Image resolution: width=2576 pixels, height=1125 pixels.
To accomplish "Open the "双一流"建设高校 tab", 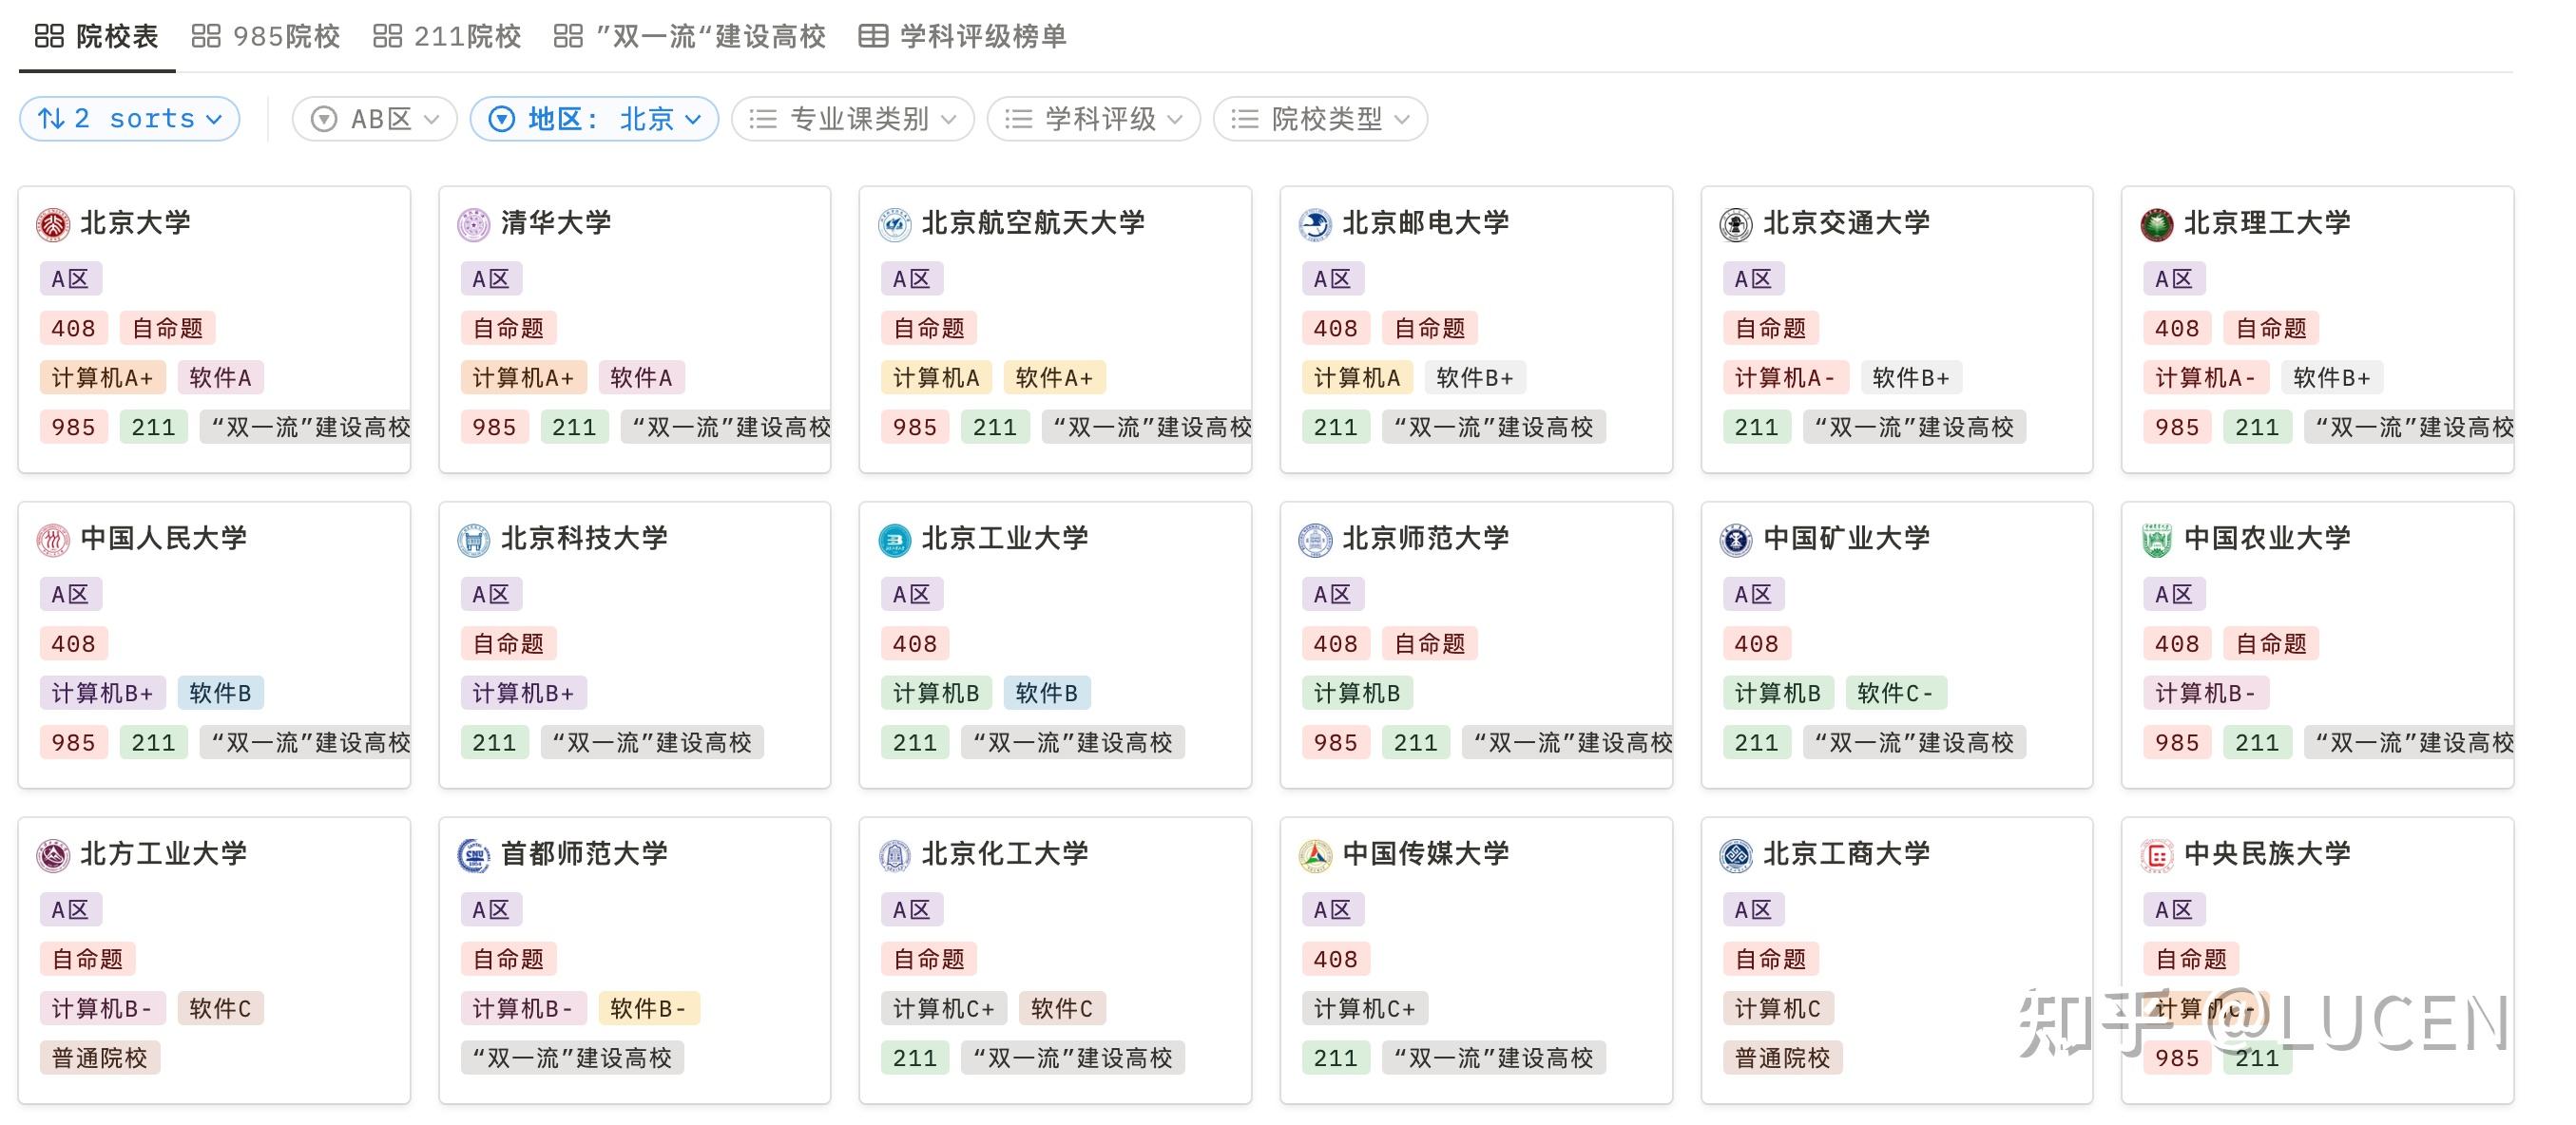I will (x=690, y=37).
